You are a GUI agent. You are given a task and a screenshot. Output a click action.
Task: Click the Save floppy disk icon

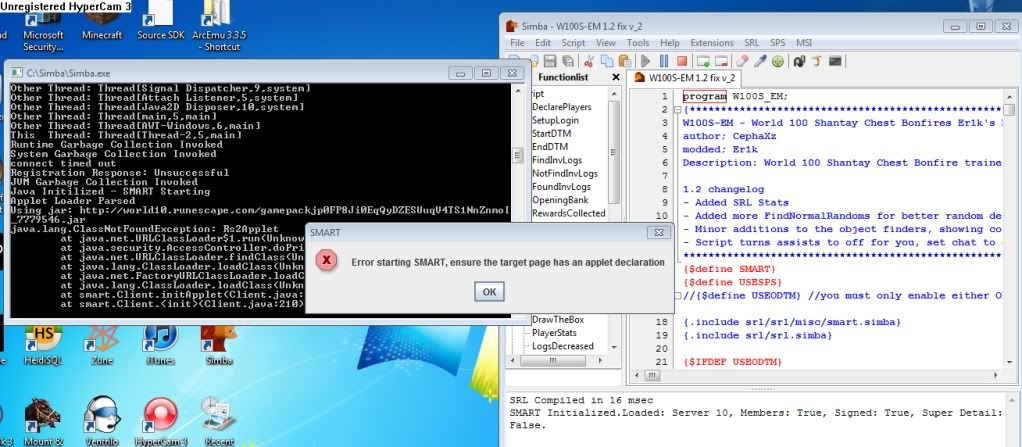550,61
